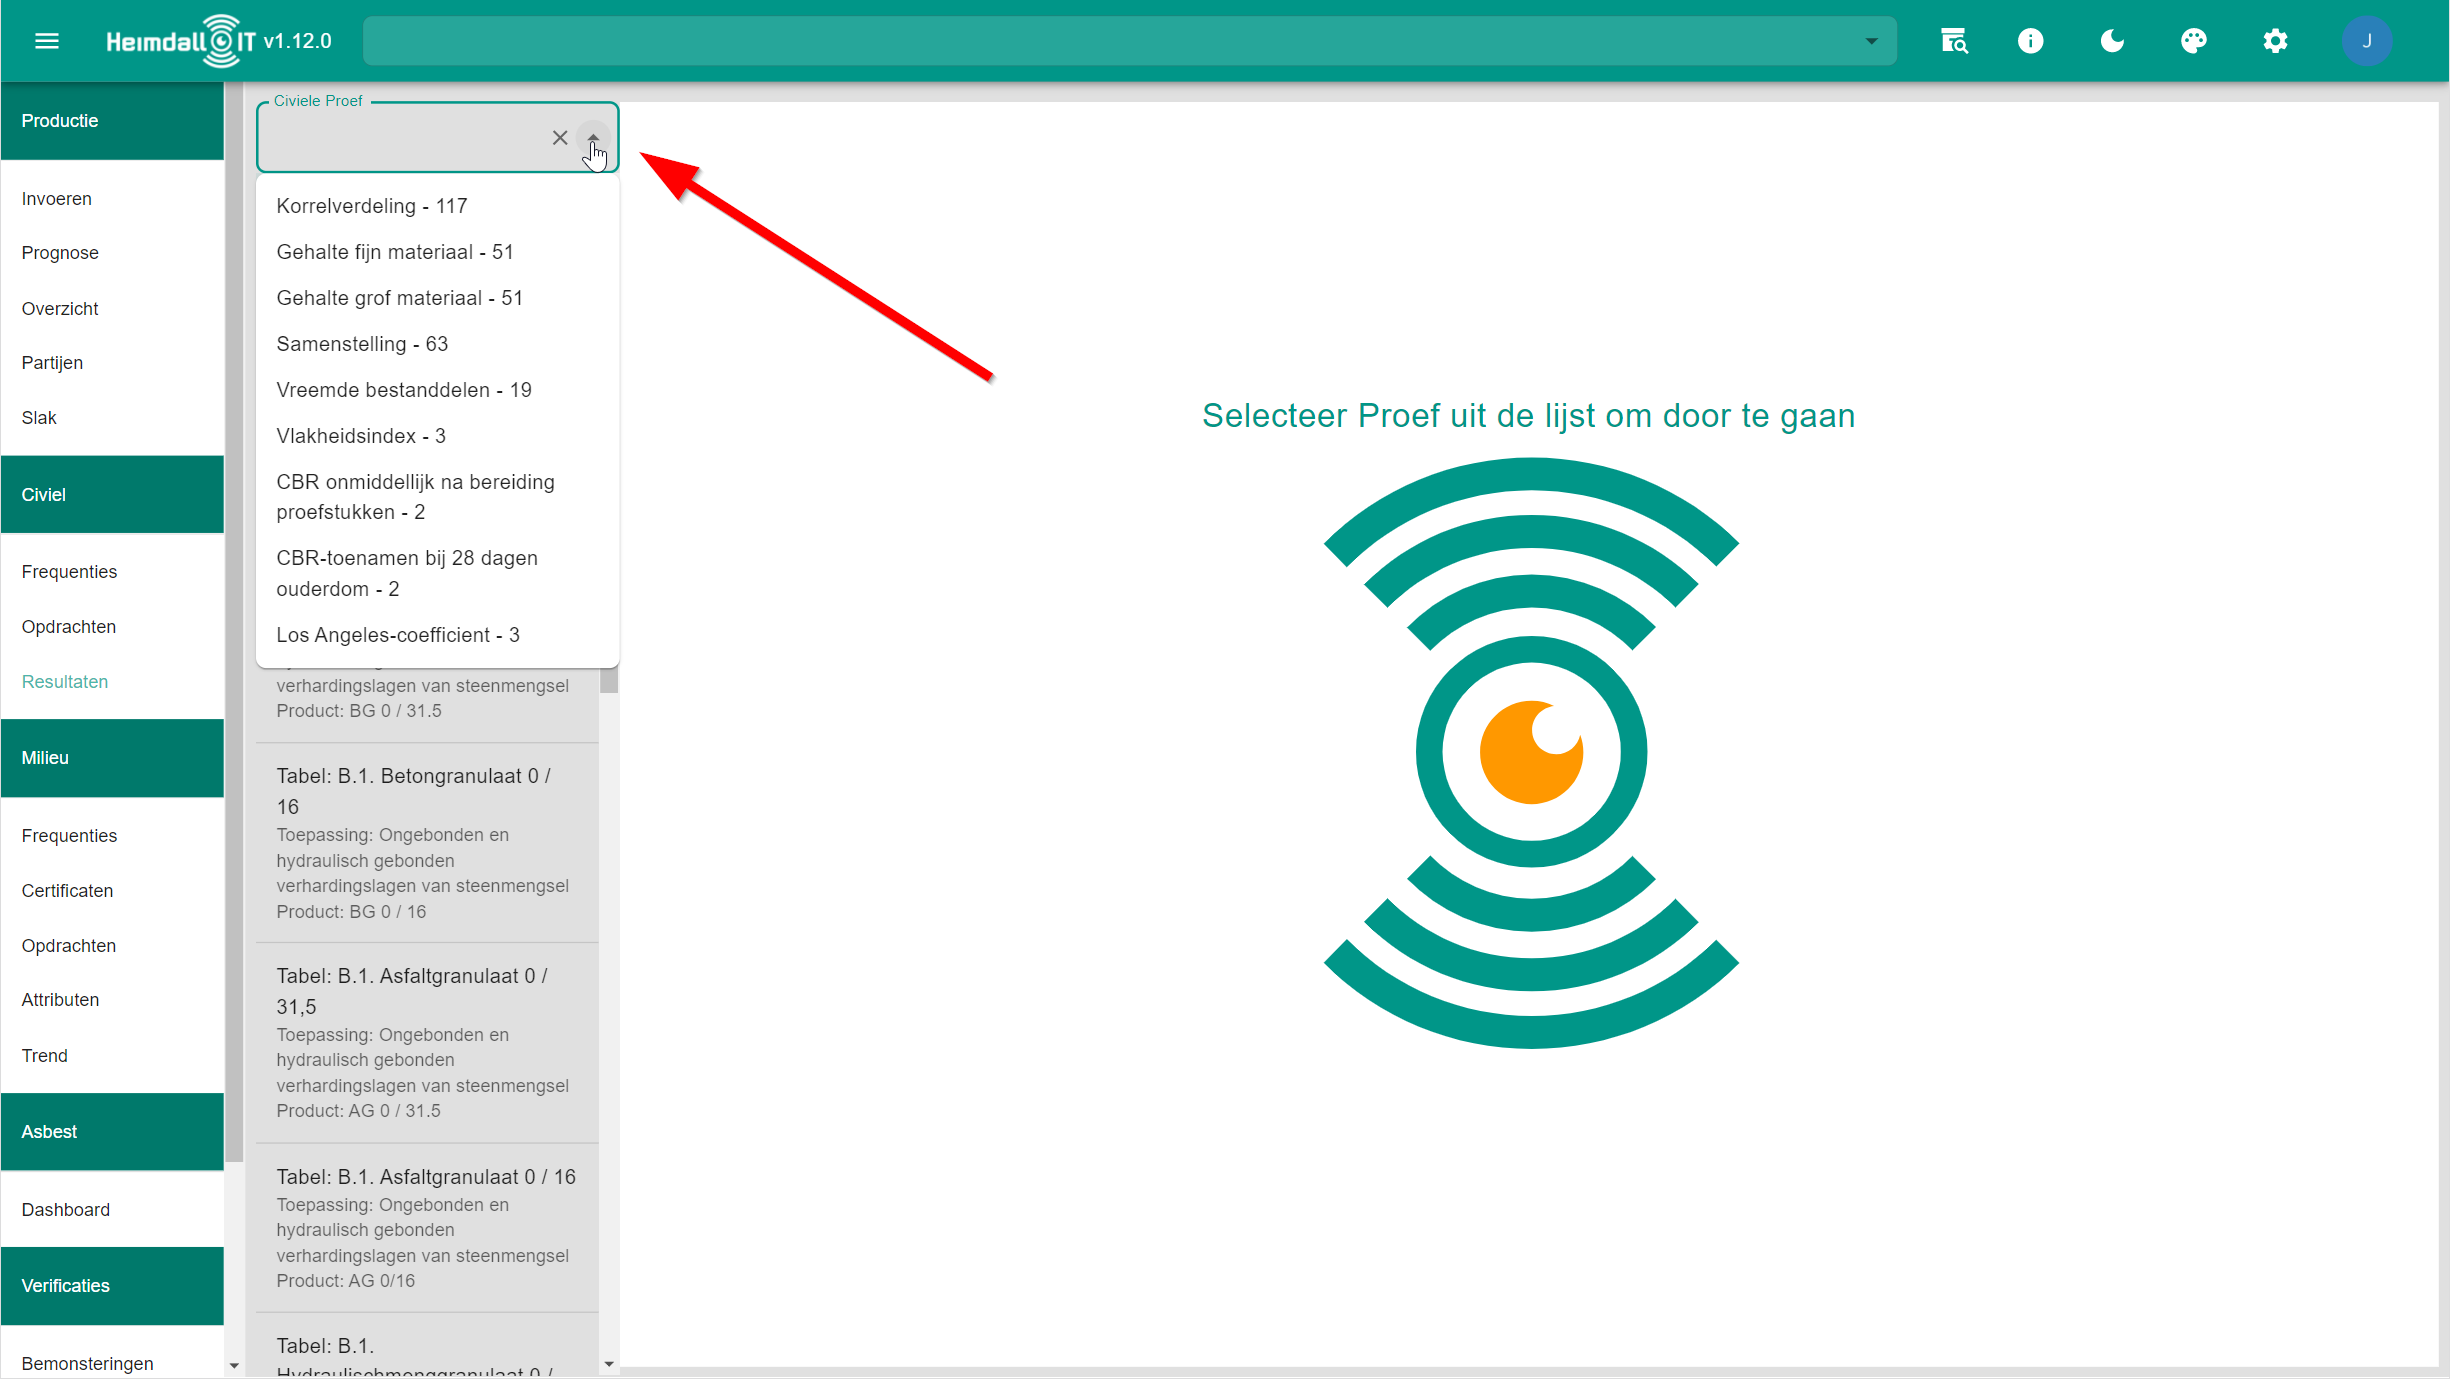This screenshot has height=1379, width=2450.
Task: Pick Los Angeles-coefficient - 3 option
Action: (x=398, y=635)
